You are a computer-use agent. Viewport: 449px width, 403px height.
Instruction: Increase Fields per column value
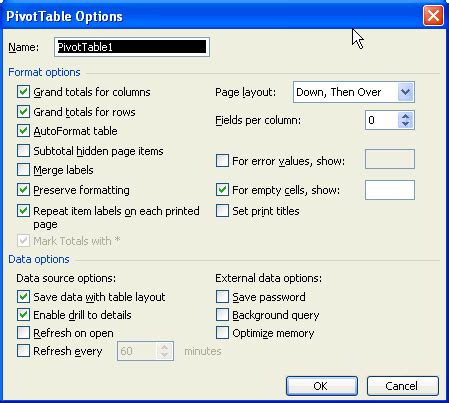tap(406, 116)
